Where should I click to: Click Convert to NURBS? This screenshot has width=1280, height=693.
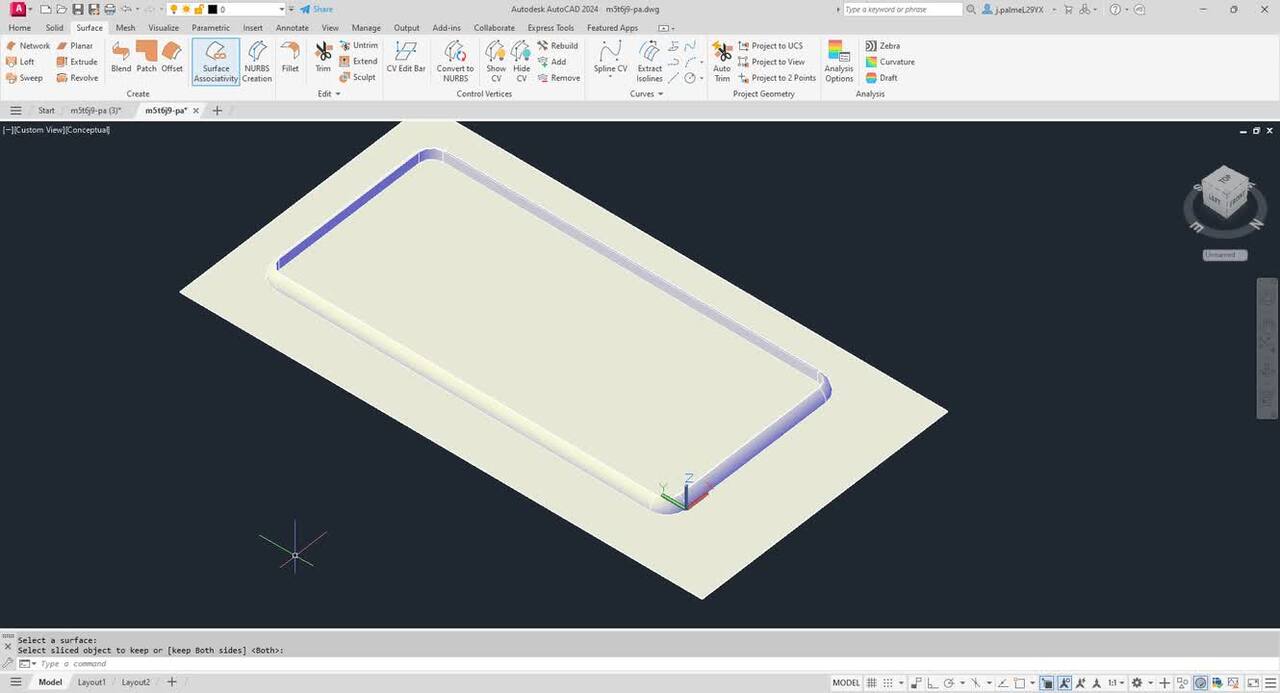(455, 61)
